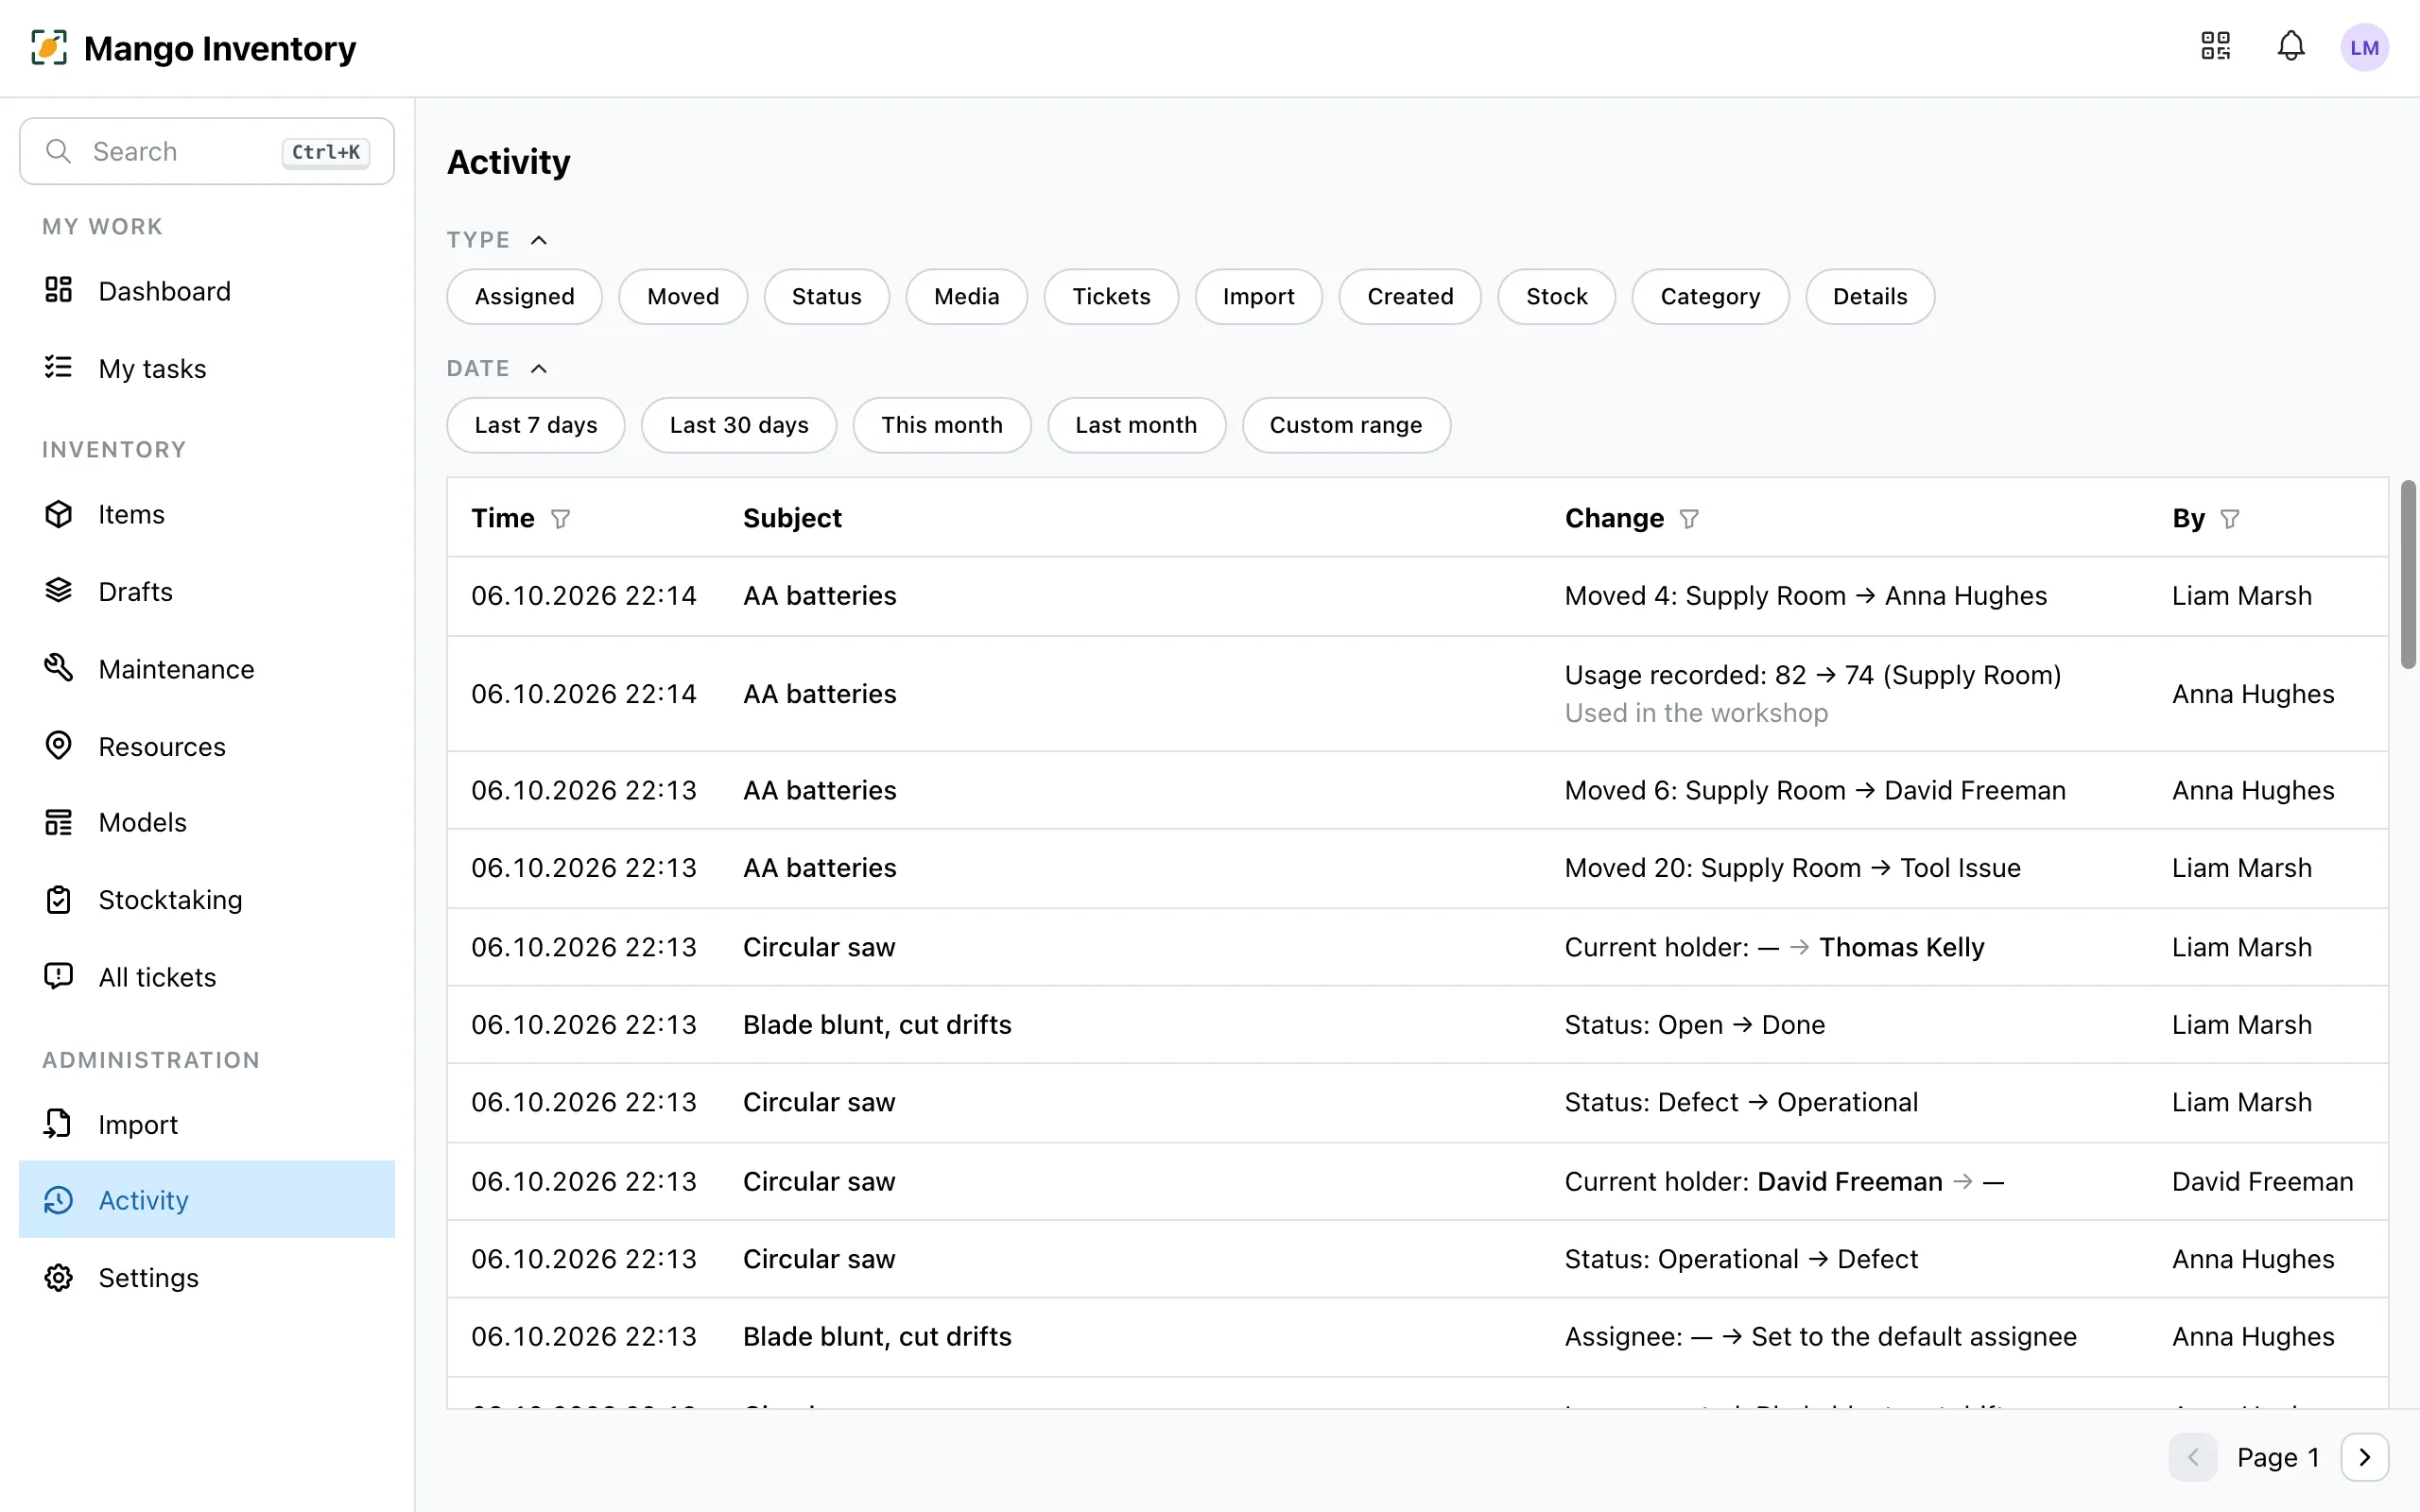
Task: Click the Drafts layers icon
Action: pyautogui.click(x=59, y=591)
